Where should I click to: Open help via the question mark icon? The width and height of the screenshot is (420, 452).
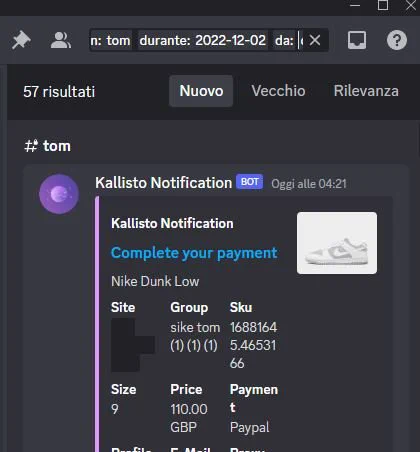click(x=397, y=40)
